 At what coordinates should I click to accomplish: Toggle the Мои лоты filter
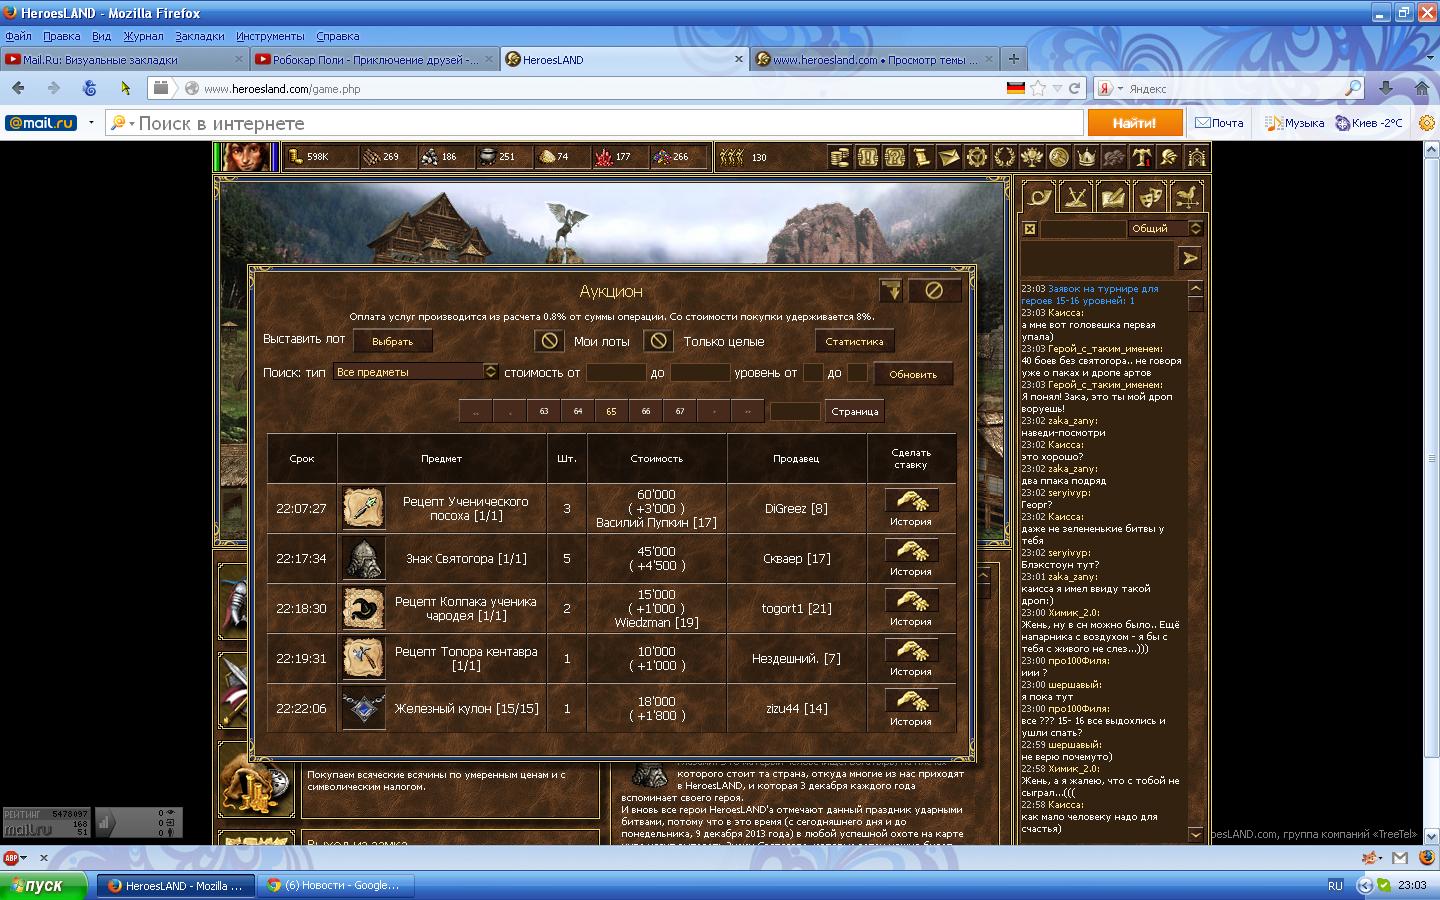coord(549,341)
